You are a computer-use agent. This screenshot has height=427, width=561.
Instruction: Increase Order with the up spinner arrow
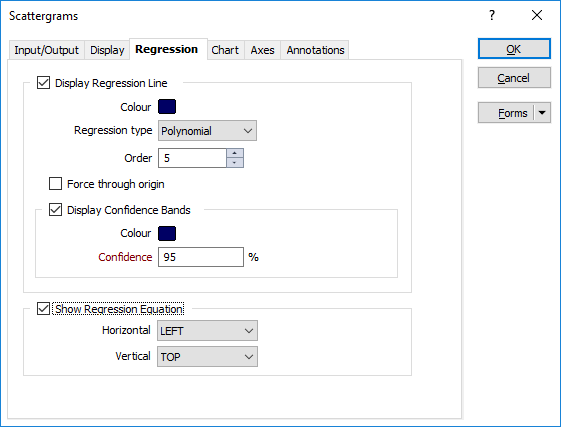[x=235, y=153]
